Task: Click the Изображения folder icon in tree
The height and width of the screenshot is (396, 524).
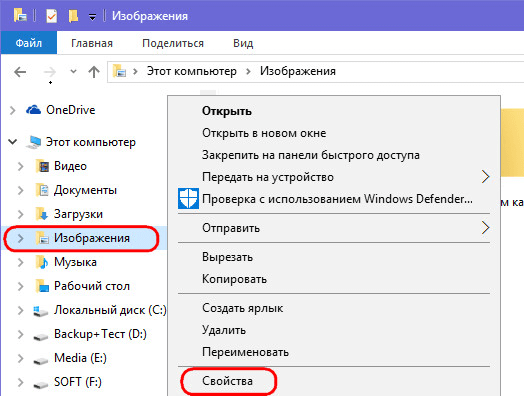Action: pos(42,238)
